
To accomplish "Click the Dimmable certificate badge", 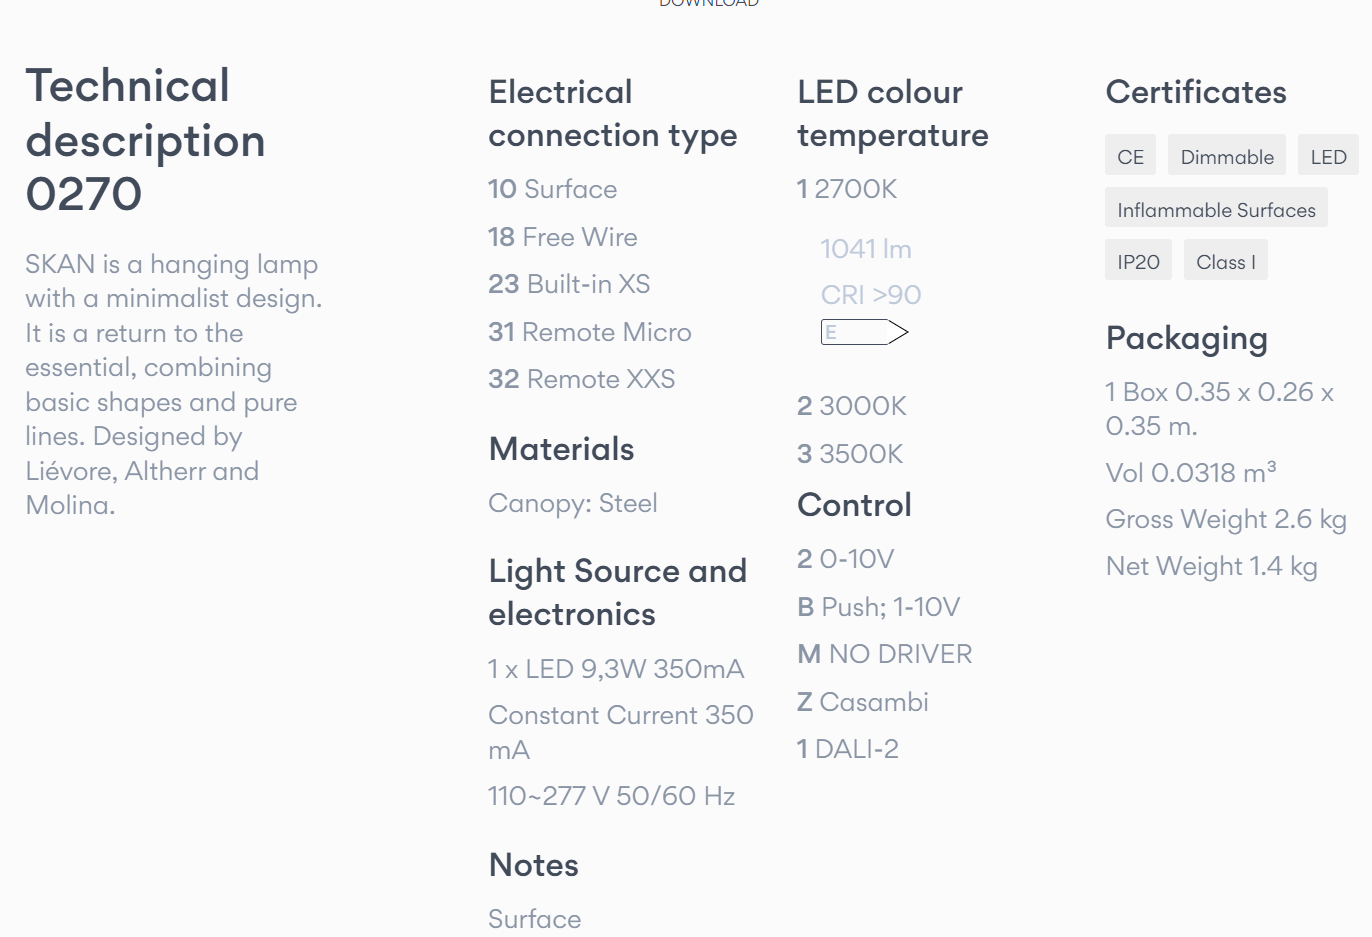I will pos(1227,157).
